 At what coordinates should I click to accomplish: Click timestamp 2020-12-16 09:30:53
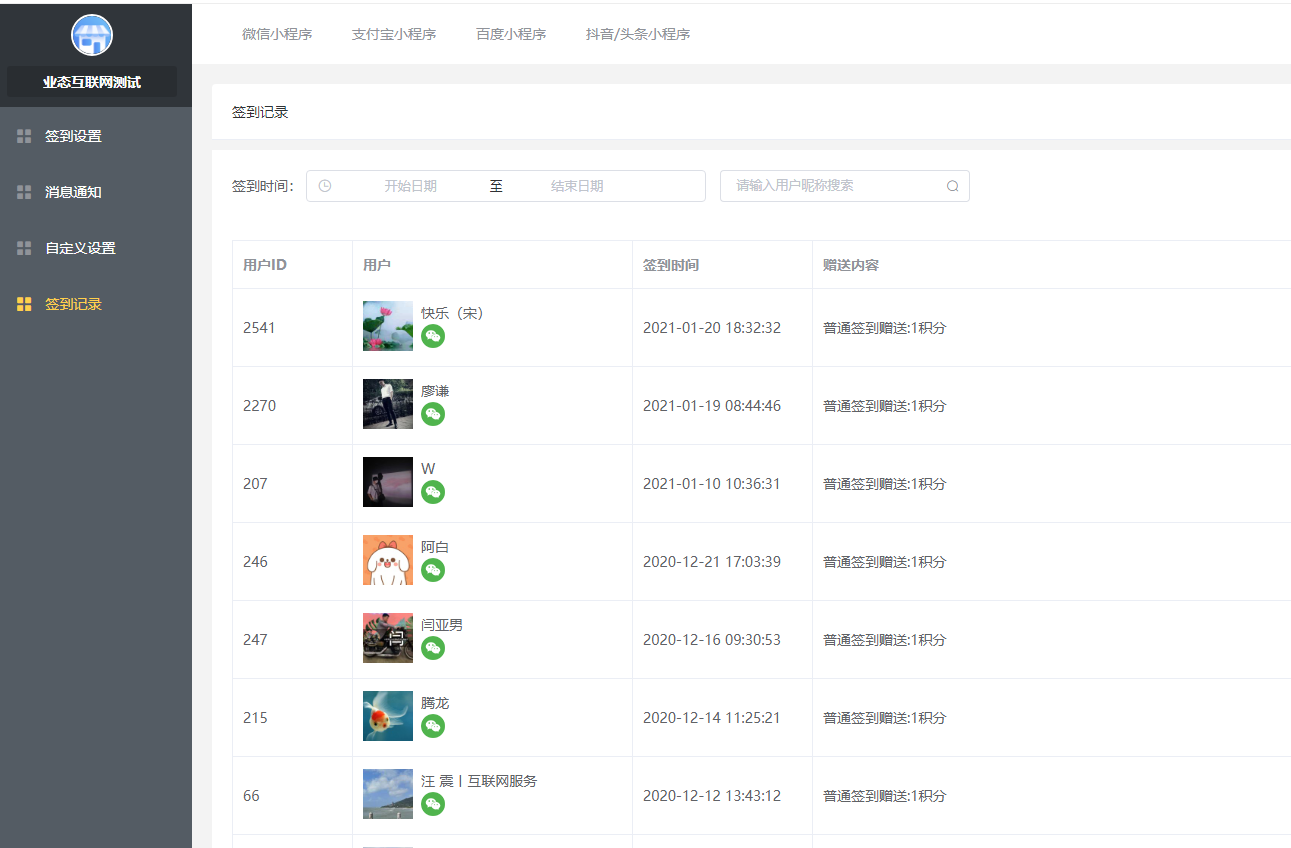712,639
